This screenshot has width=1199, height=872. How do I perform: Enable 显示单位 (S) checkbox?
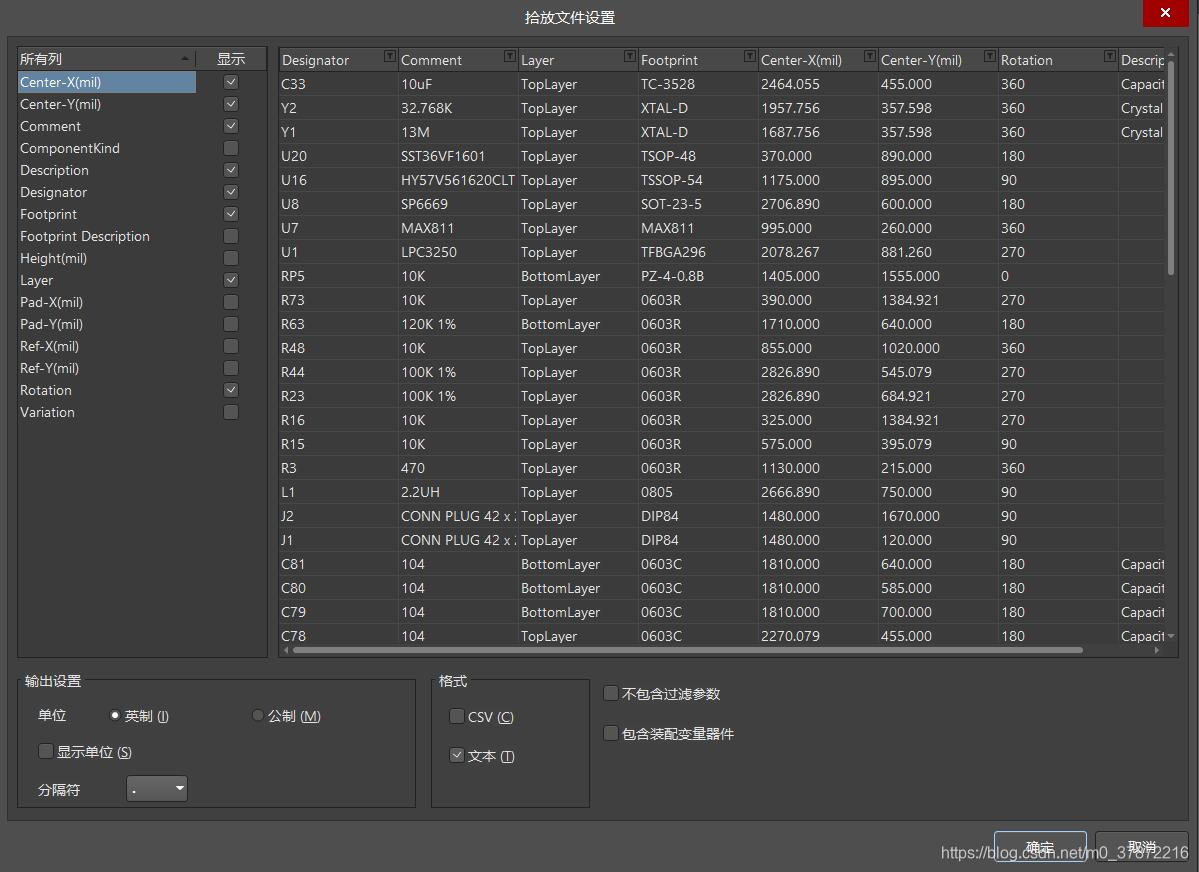(46, 751)
